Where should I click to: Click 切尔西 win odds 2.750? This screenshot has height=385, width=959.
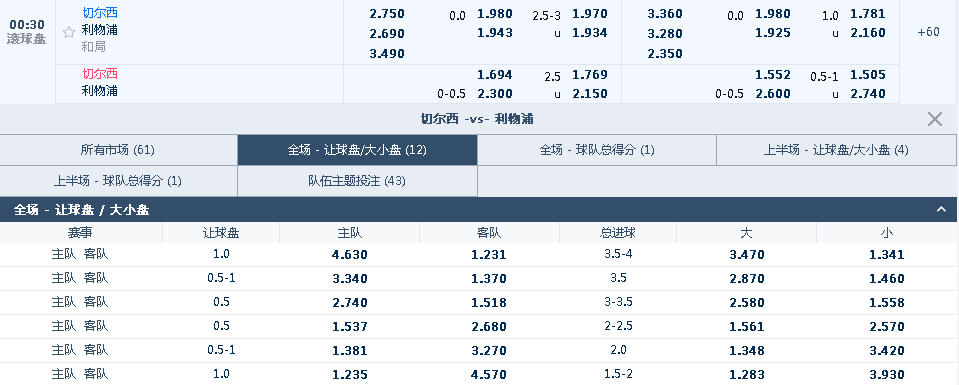point(387,14)
